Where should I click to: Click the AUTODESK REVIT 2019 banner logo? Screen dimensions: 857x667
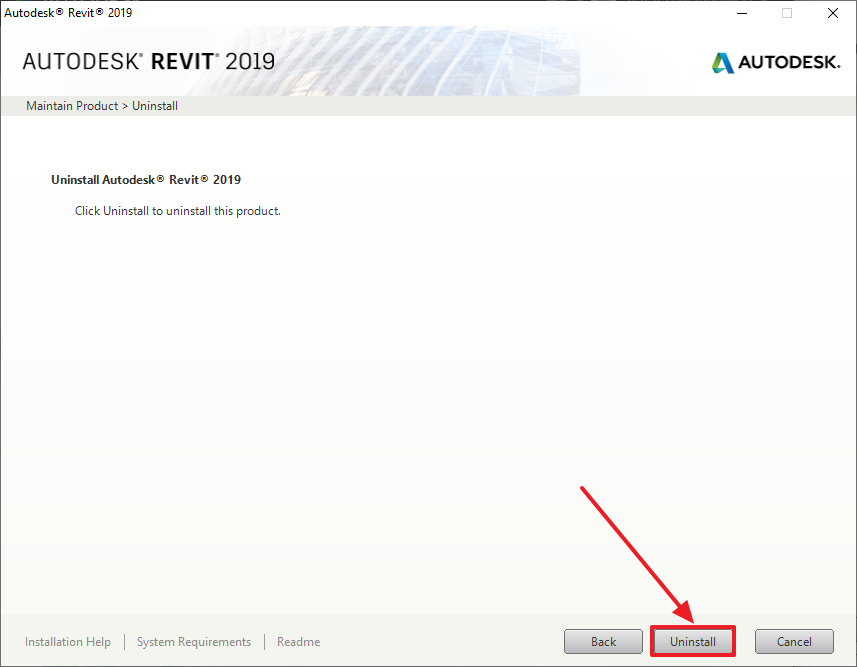coord(148,61)
